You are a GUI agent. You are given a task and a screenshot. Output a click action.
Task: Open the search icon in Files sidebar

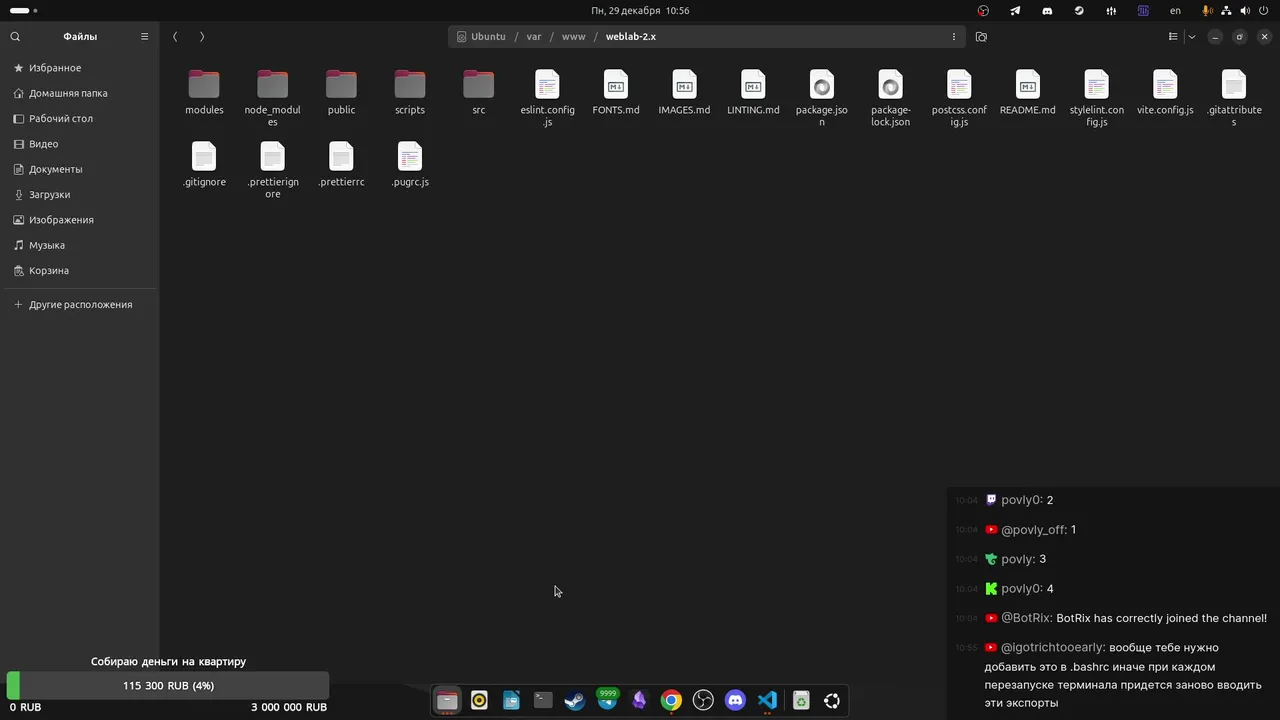pos(15,36)
